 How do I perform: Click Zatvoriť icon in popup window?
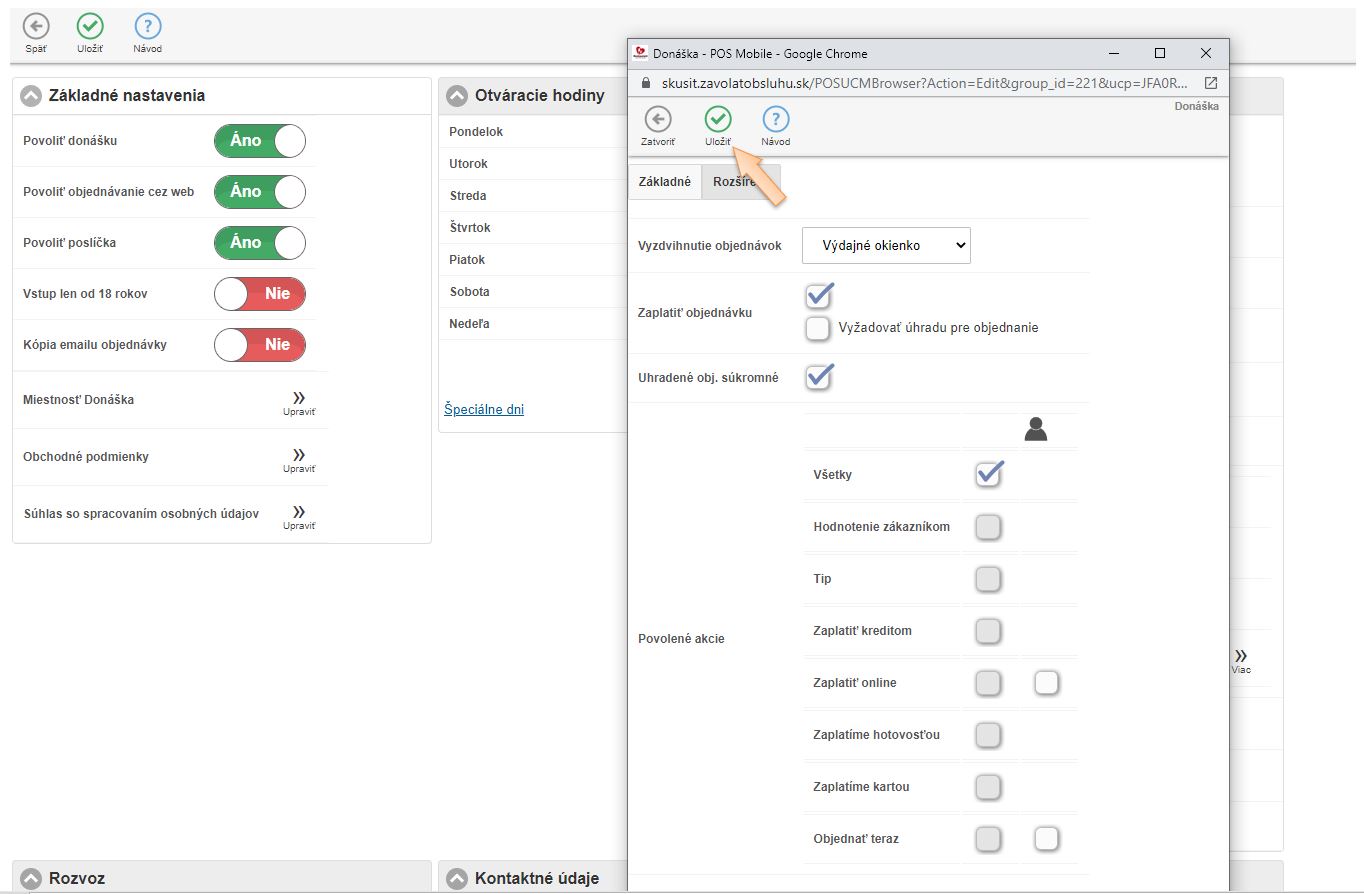coord(657,120)
